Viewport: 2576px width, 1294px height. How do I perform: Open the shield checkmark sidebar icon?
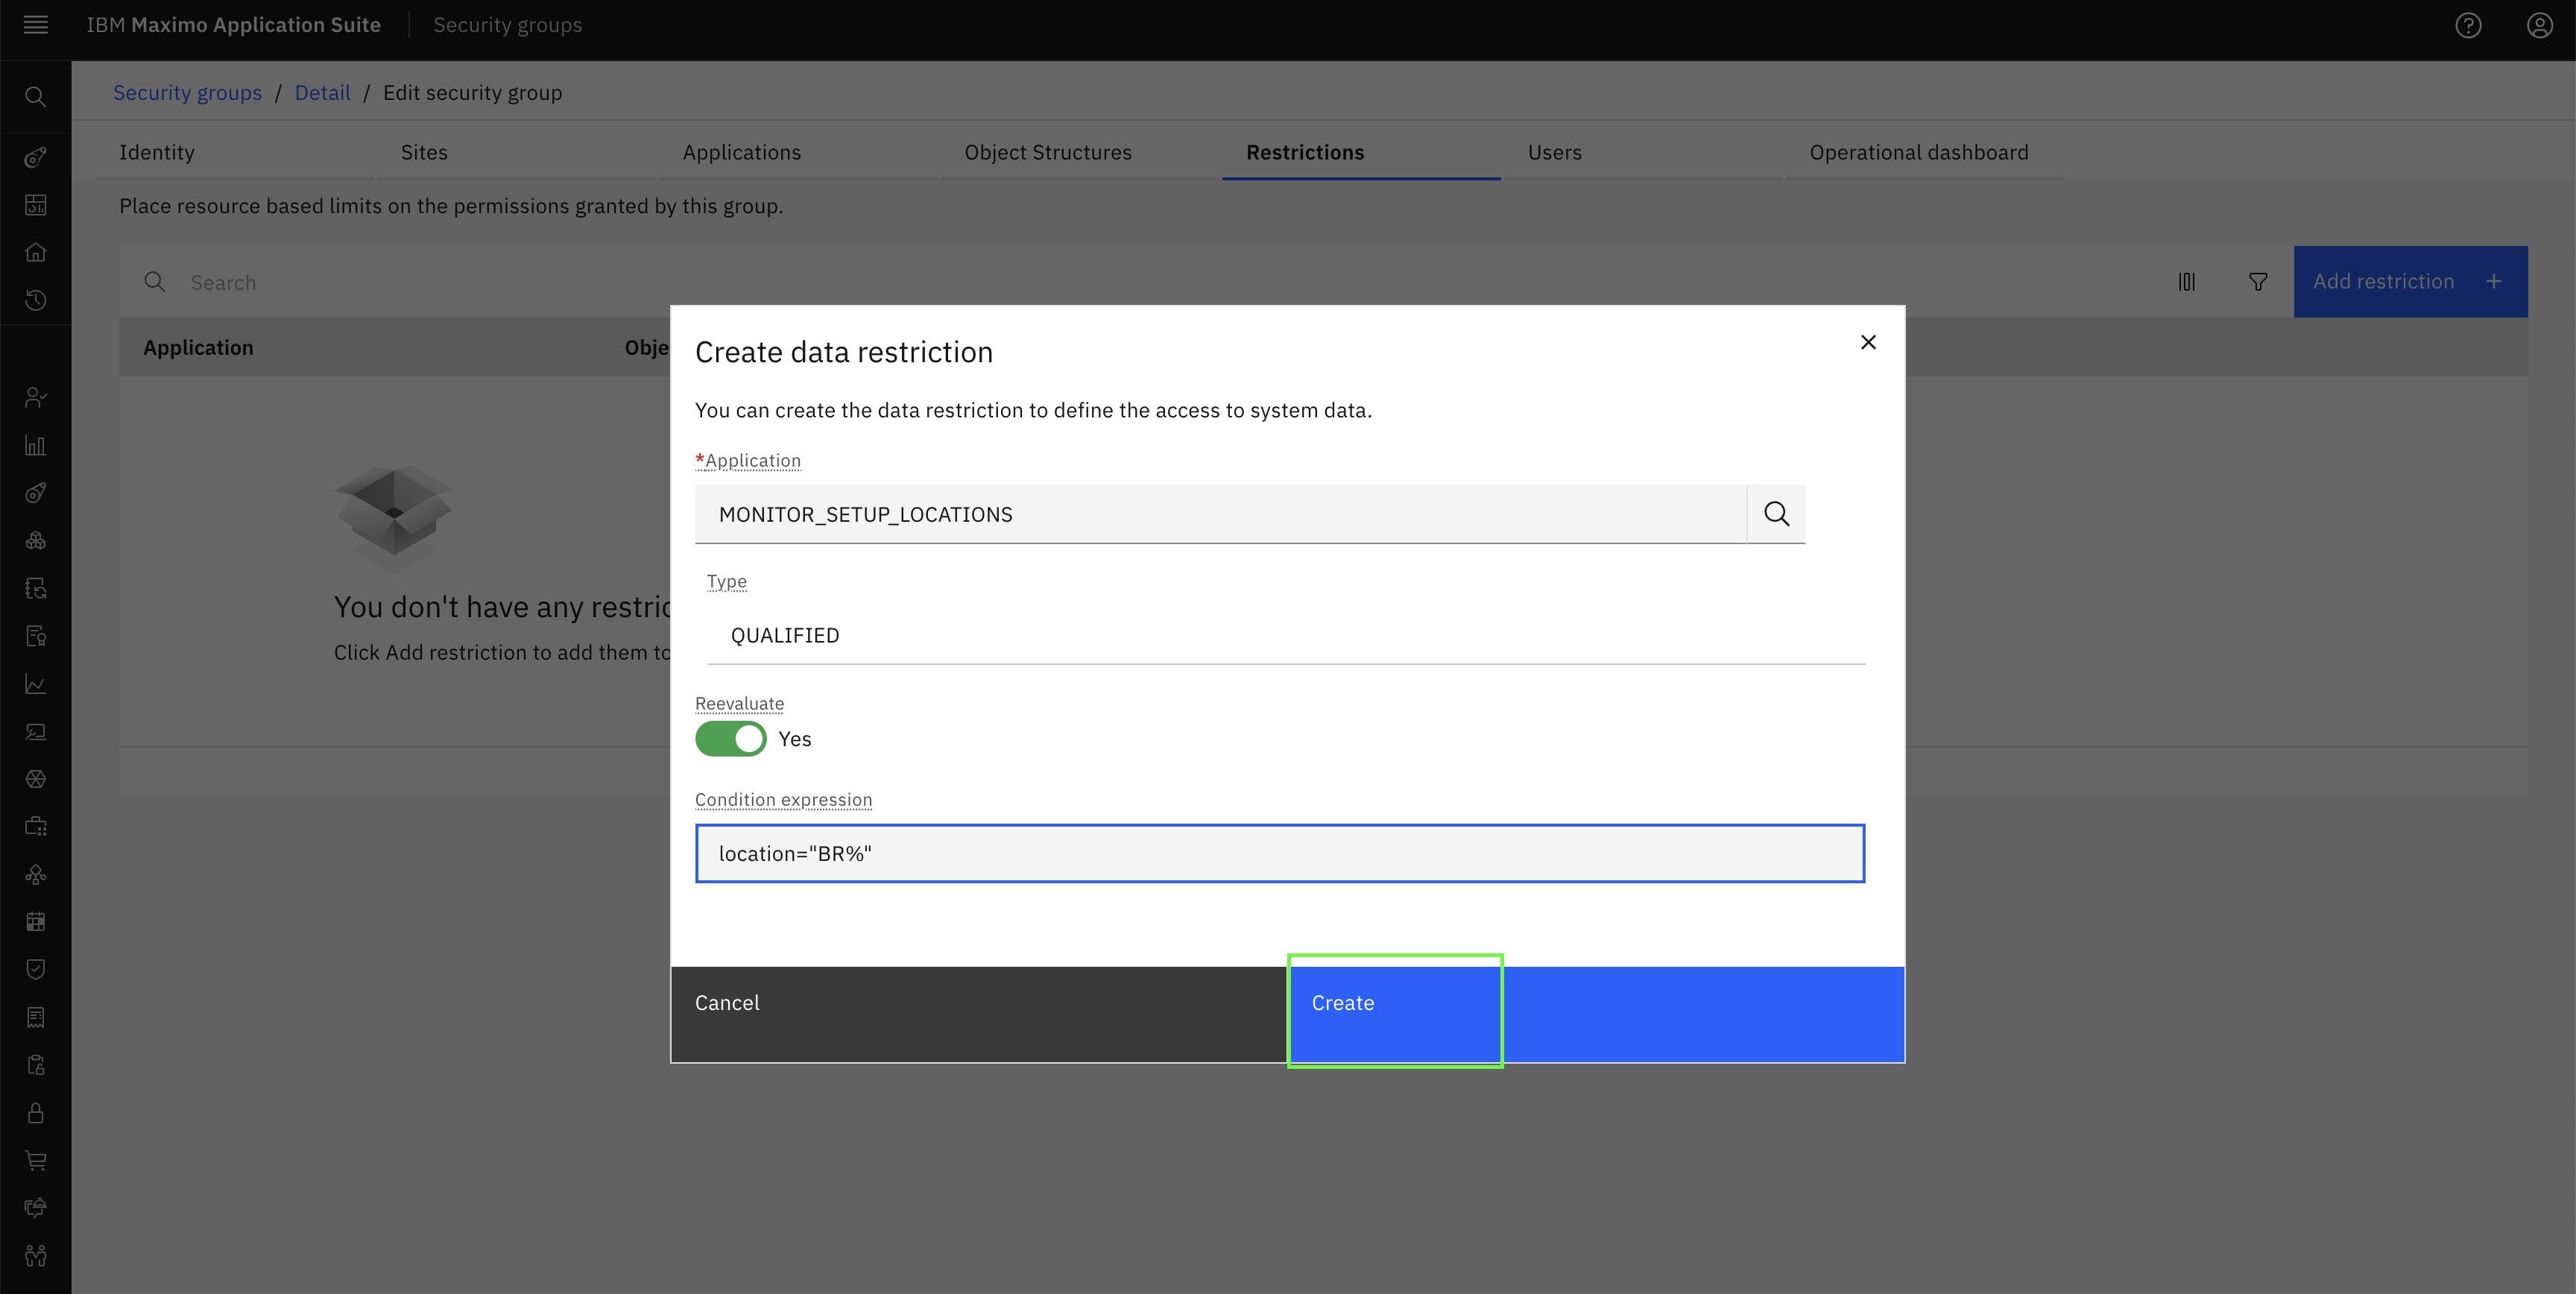coord(35,969)
